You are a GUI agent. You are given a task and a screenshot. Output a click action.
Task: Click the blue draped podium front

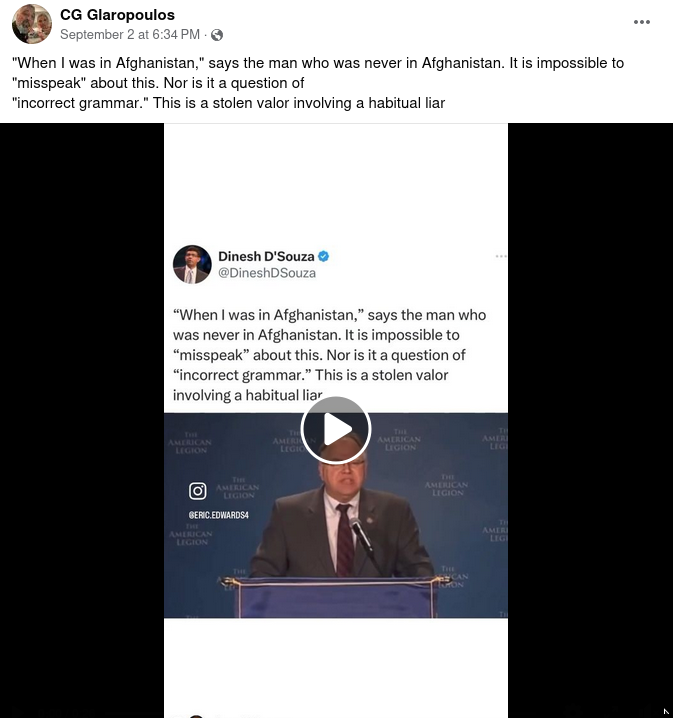click(336, 598)
